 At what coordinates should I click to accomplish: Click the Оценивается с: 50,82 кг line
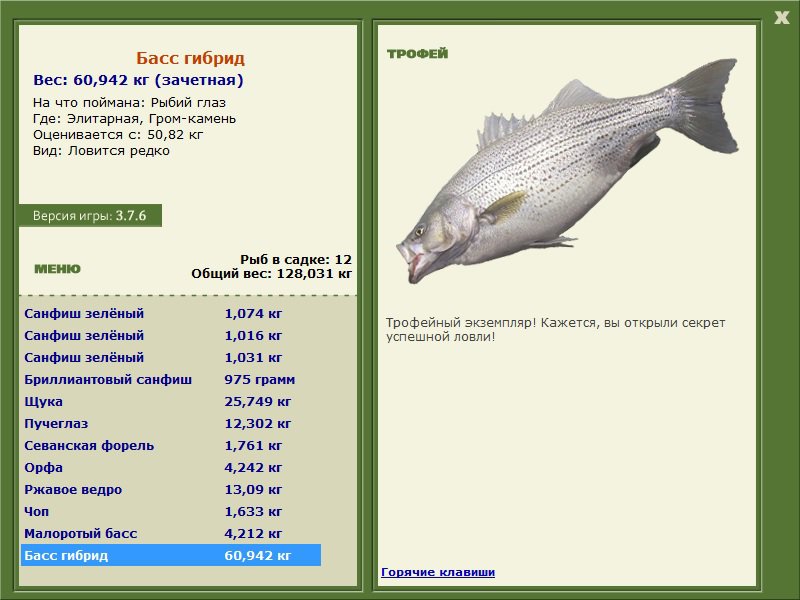tap(118, 135)
